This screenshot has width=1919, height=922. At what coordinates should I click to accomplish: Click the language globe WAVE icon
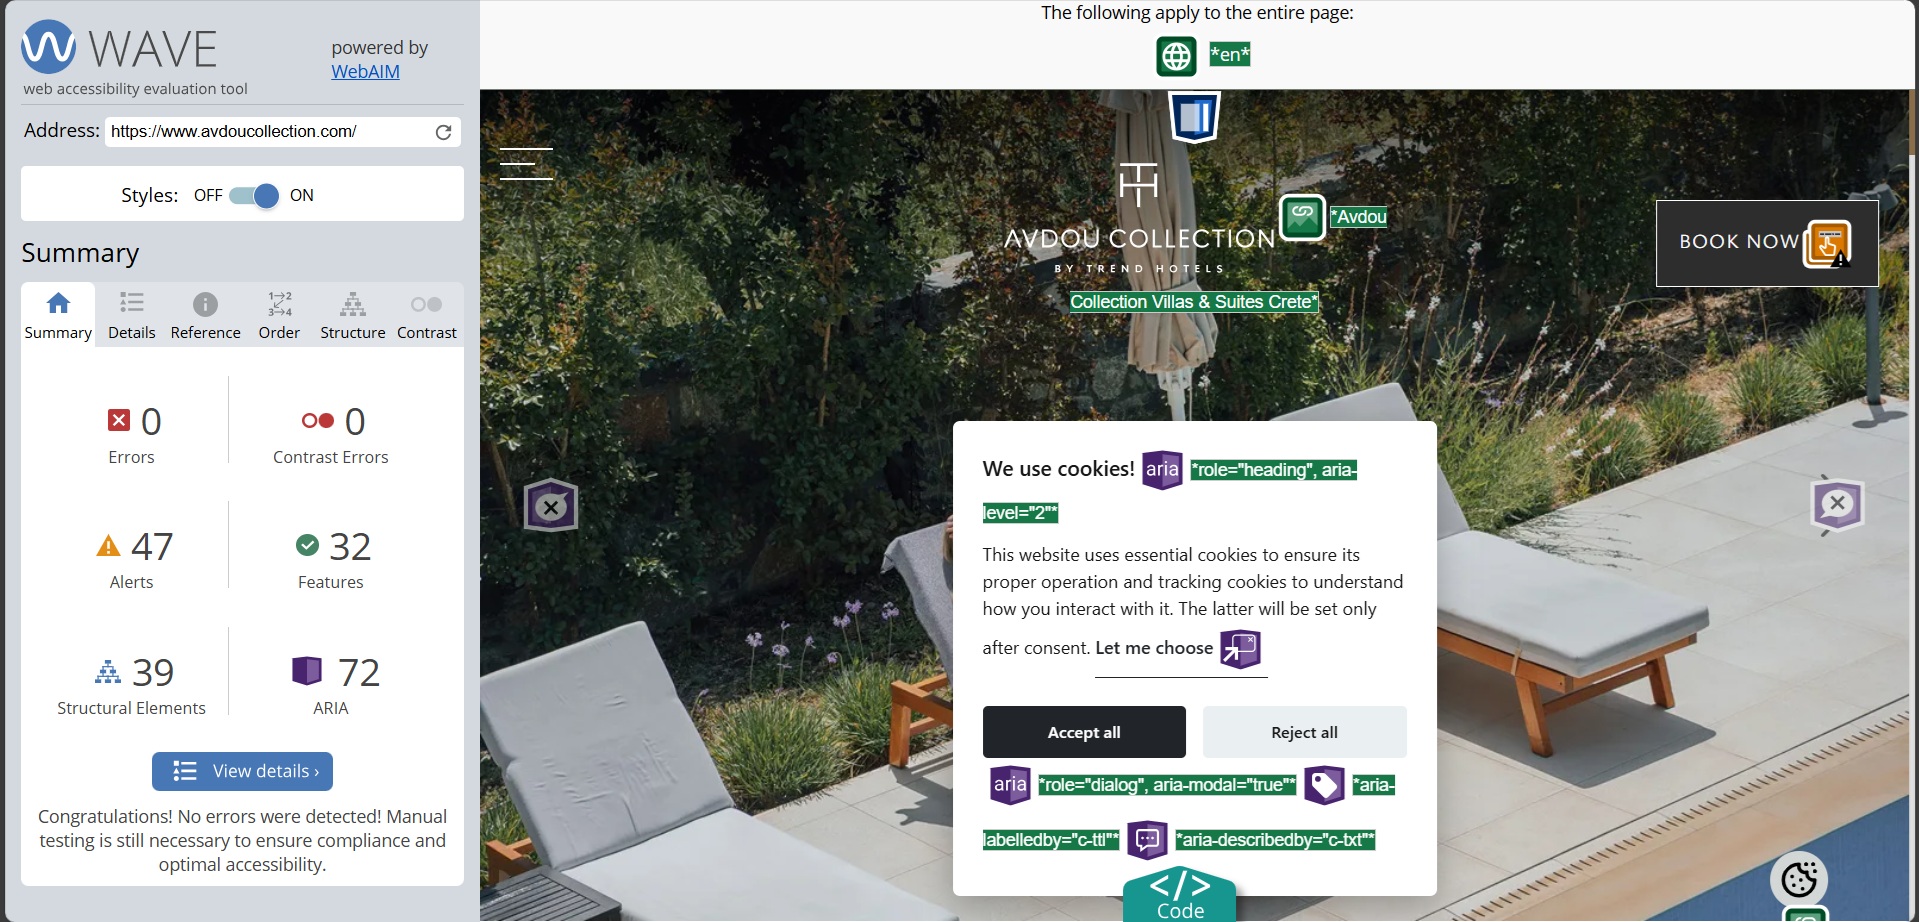1176,56
